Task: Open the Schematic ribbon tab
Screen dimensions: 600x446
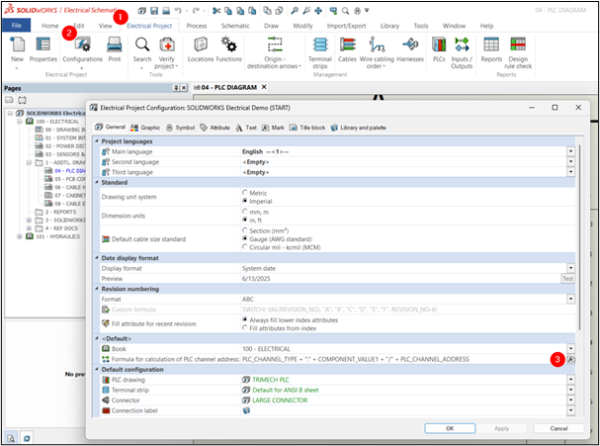Action: tap(235, 26)
